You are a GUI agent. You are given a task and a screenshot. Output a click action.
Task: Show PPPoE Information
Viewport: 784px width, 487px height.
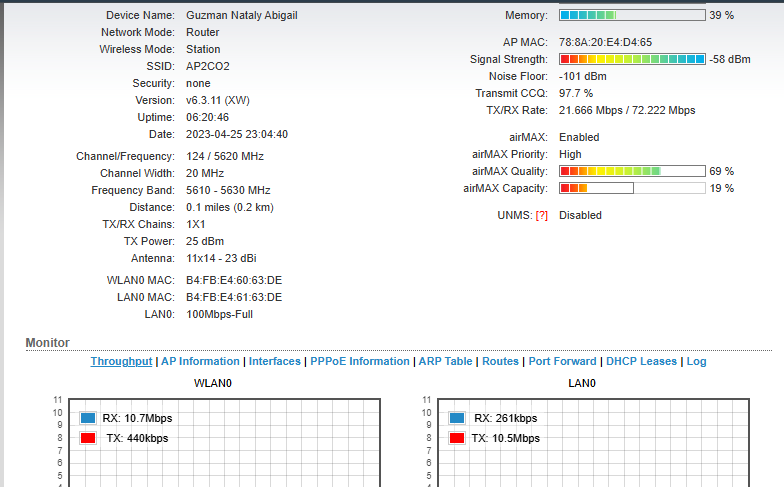click(359, 361)
